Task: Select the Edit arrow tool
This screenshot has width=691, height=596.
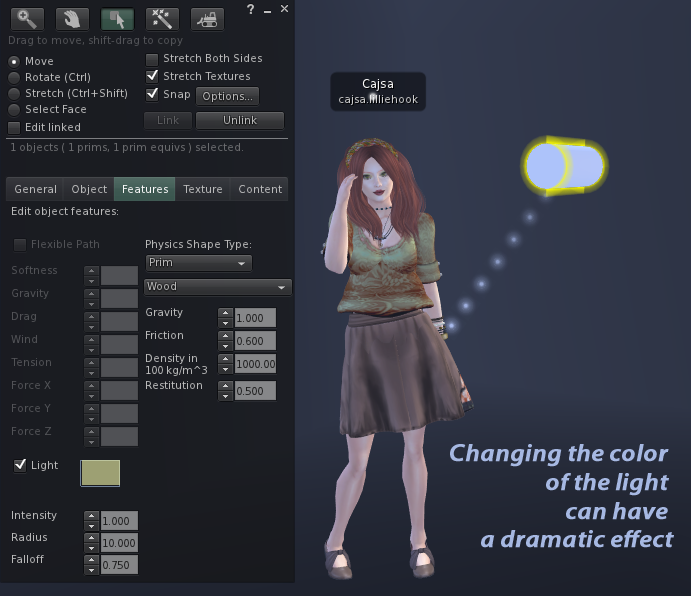Action: [x=117, y=18]
